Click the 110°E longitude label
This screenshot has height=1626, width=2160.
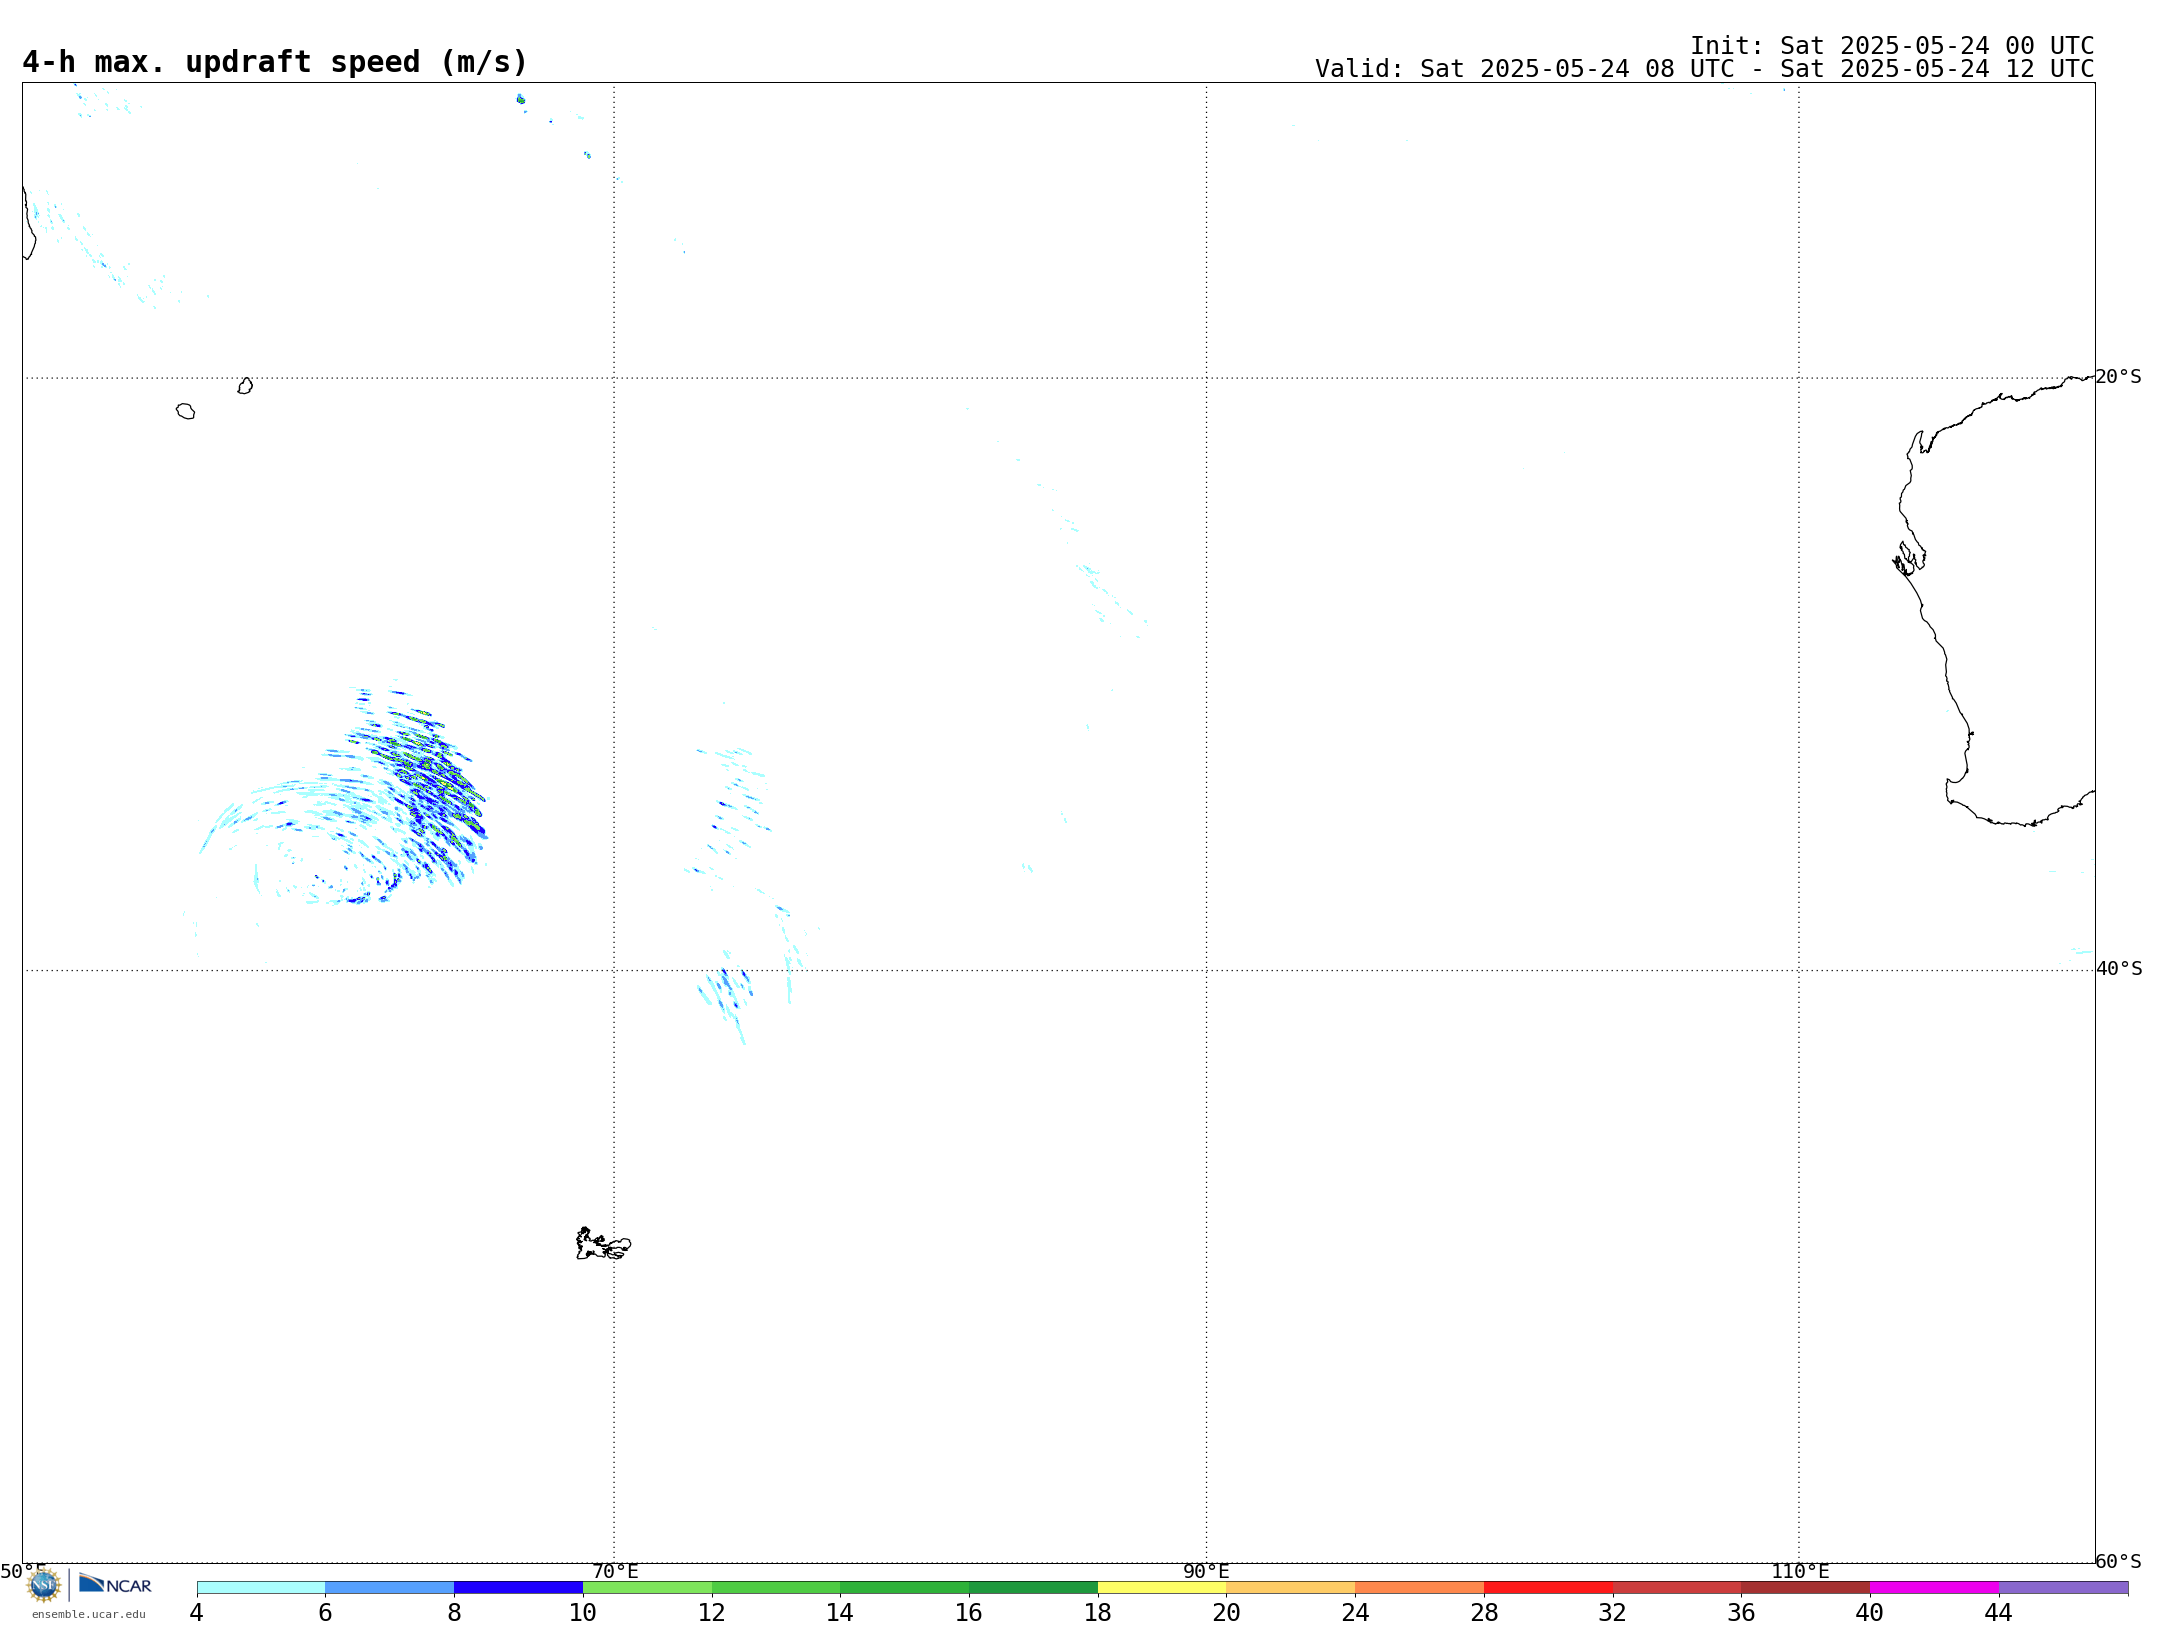(x=1800, y=1571)
